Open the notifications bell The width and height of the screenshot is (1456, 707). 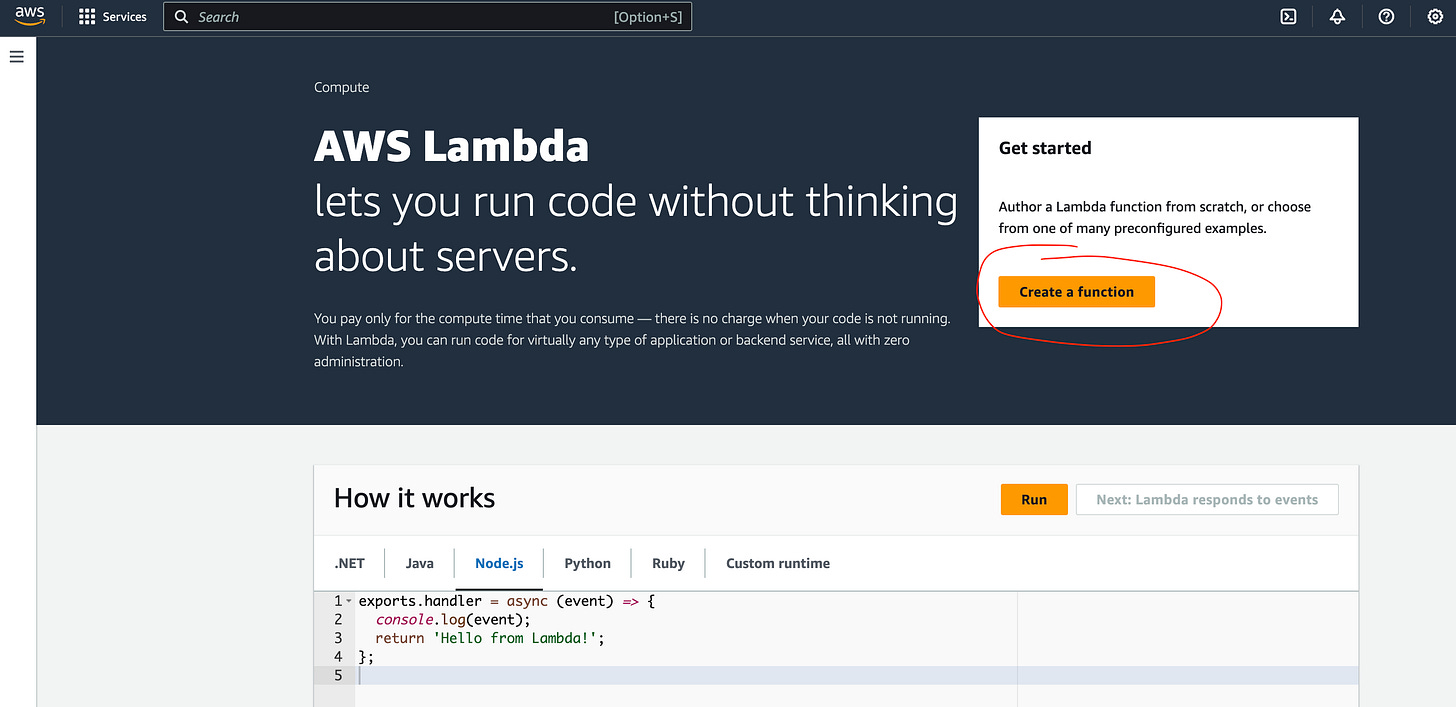[1337, 17]
